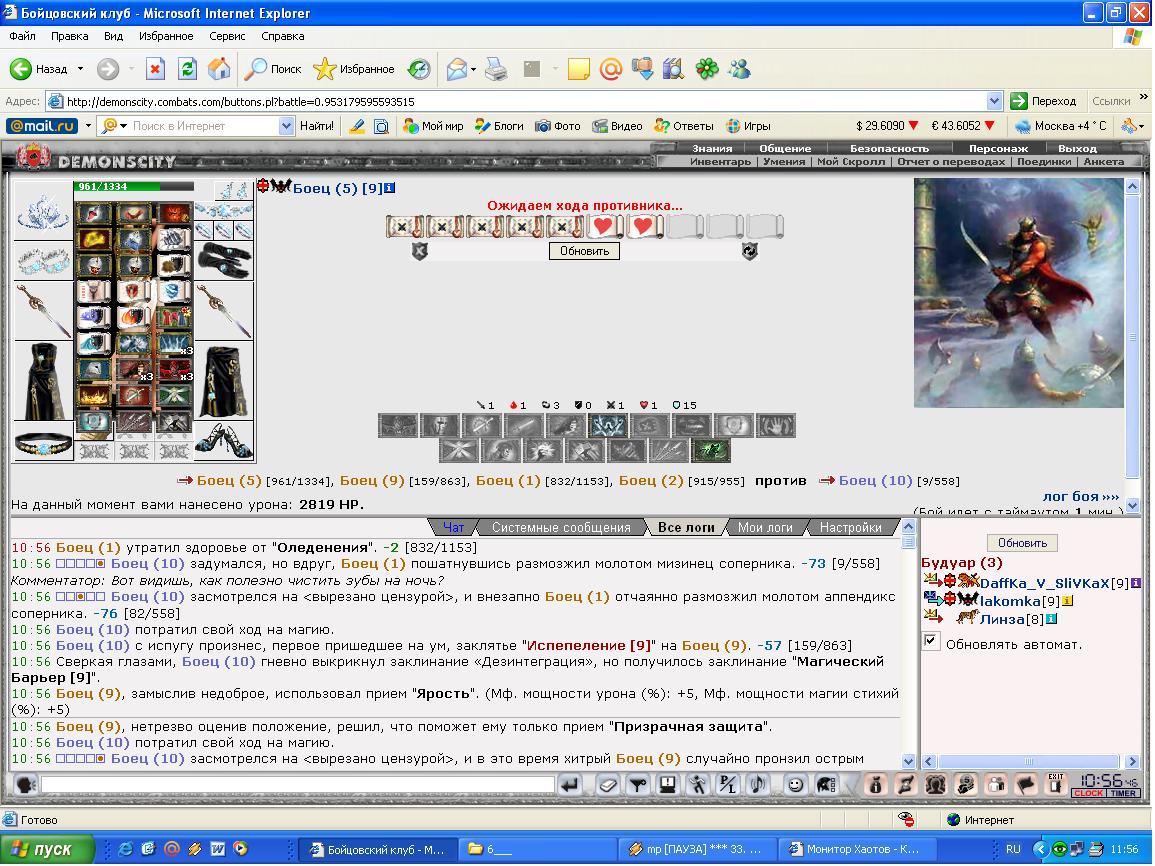Click the P/L translit icon
This screenshot has height=866, width=1155.
[x=728, y=785]
